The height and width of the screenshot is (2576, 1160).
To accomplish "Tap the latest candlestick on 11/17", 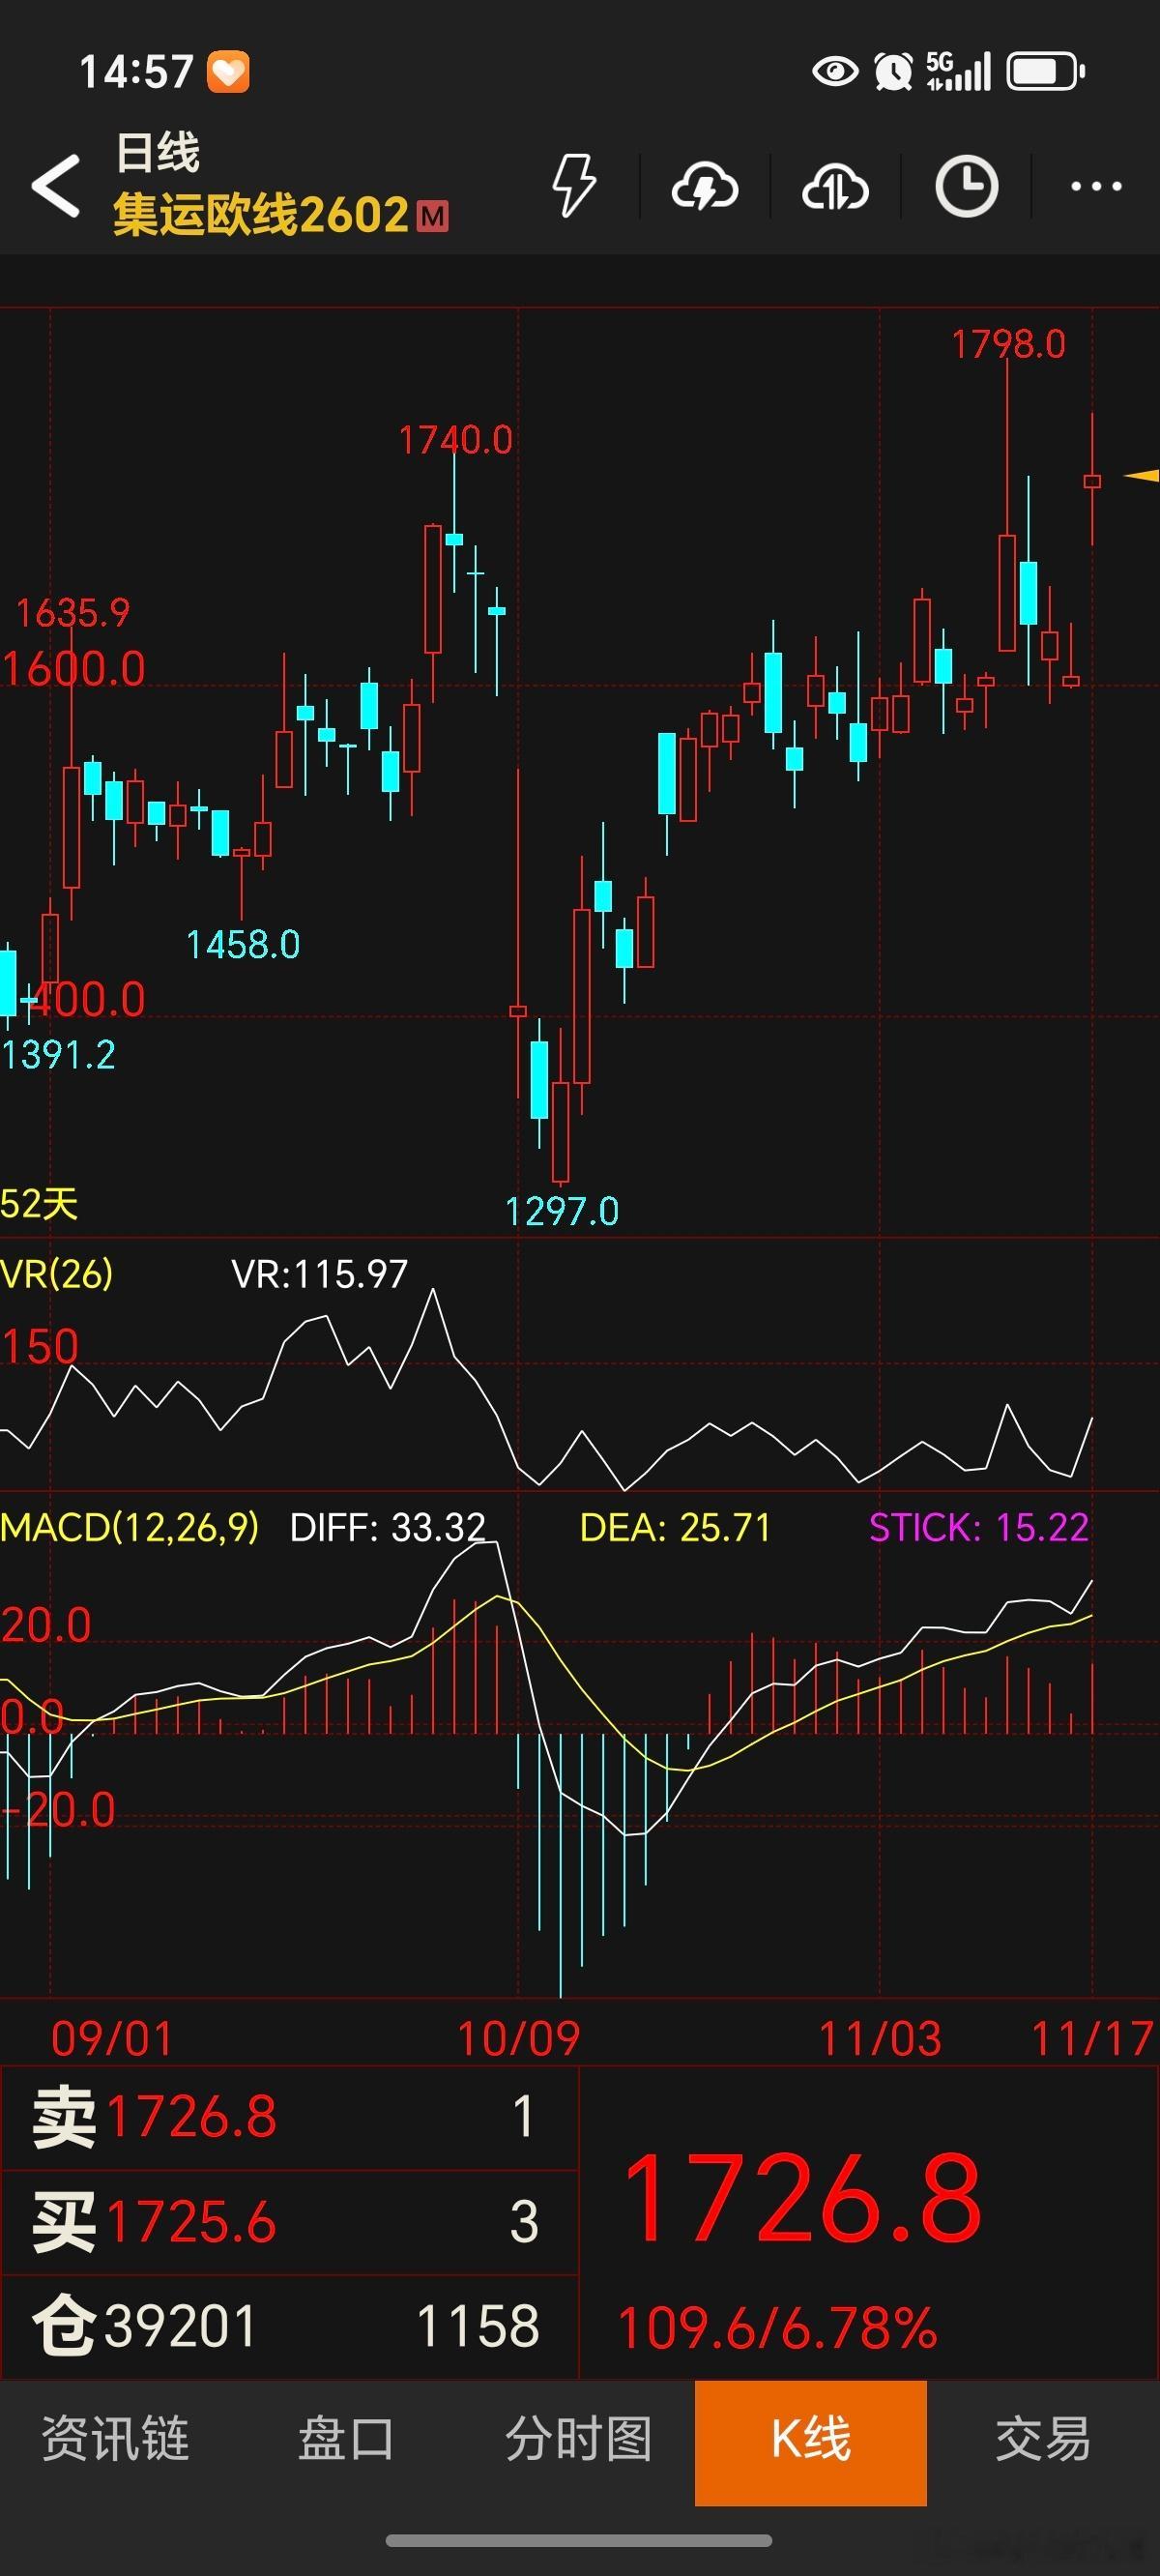I will [x=1092, y=481].
